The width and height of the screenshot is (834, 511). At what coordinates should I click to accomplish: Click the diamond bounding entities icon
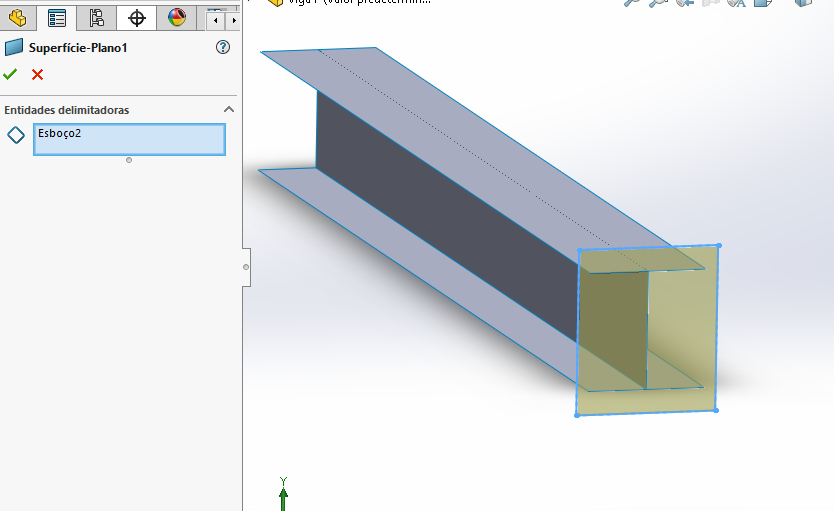(x=16, y=135)
